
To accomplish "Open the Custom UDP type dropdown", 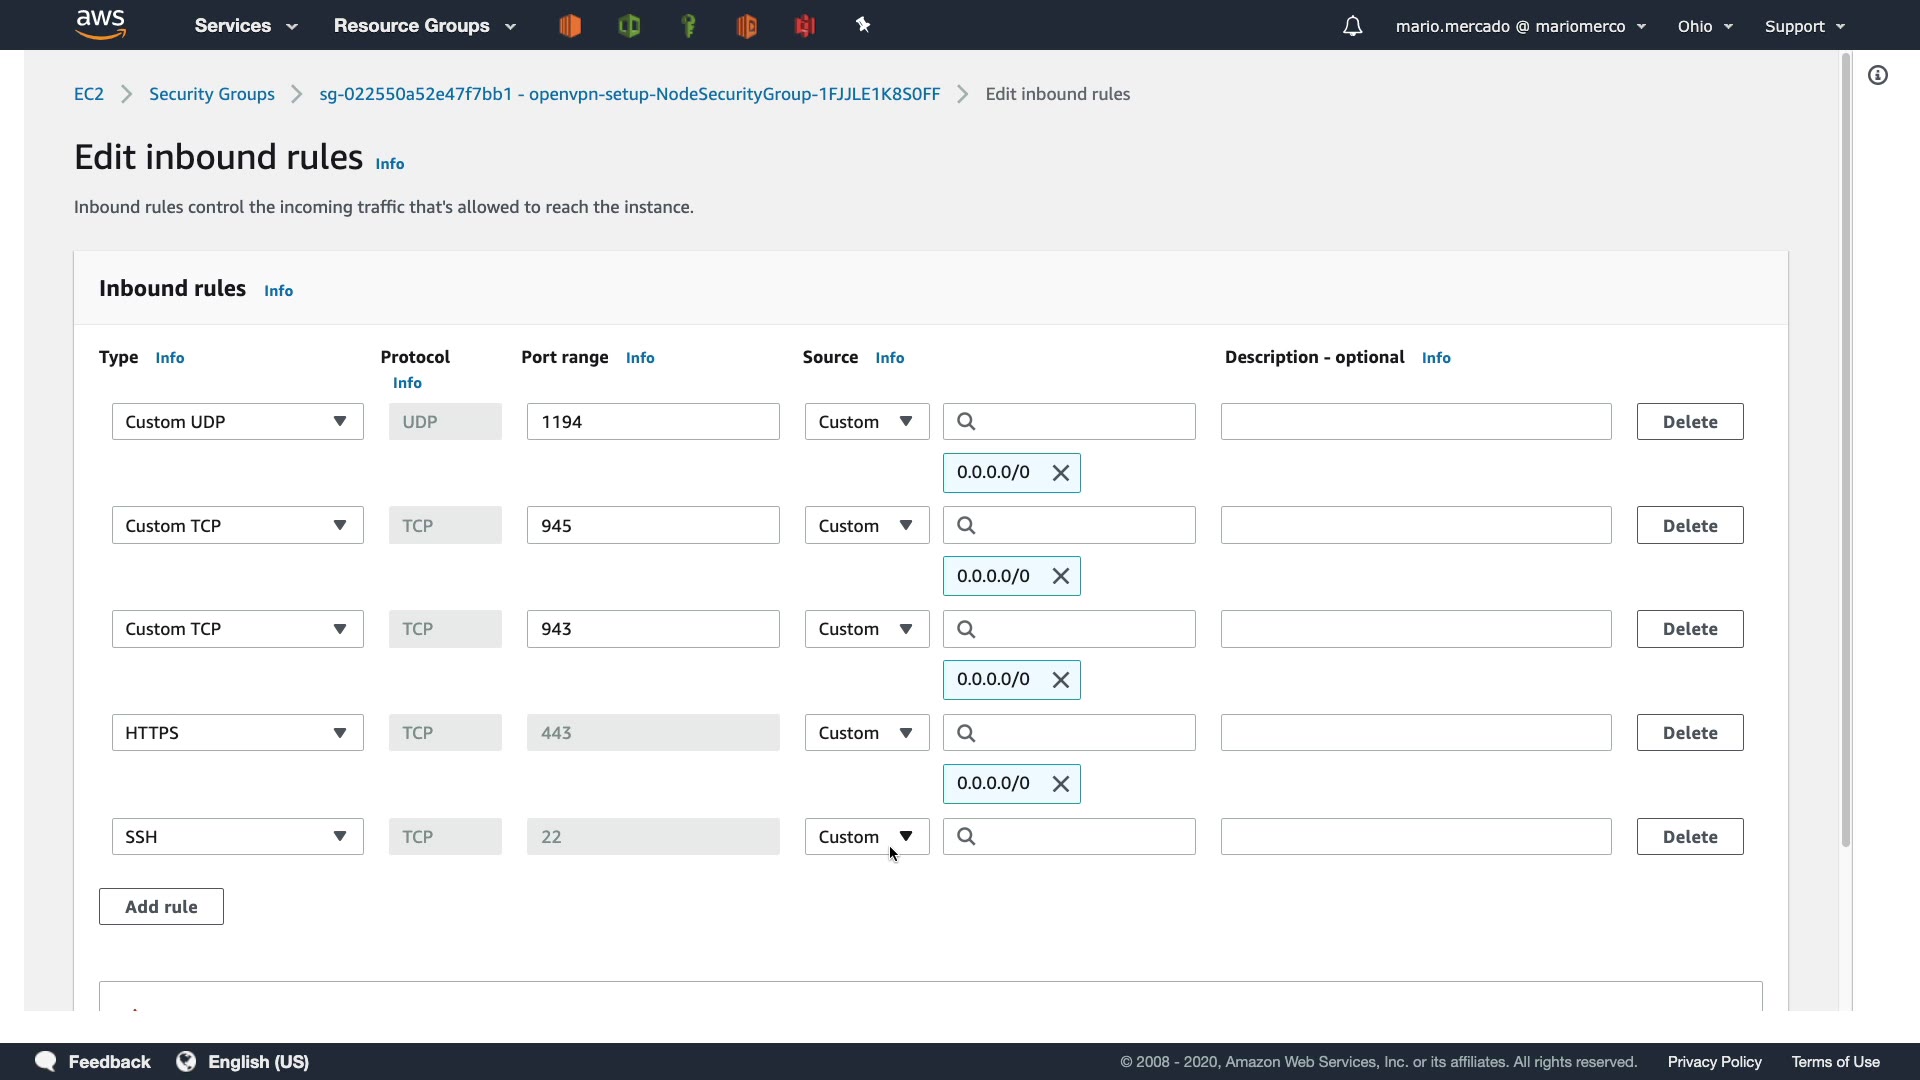I will coord(237,422).
